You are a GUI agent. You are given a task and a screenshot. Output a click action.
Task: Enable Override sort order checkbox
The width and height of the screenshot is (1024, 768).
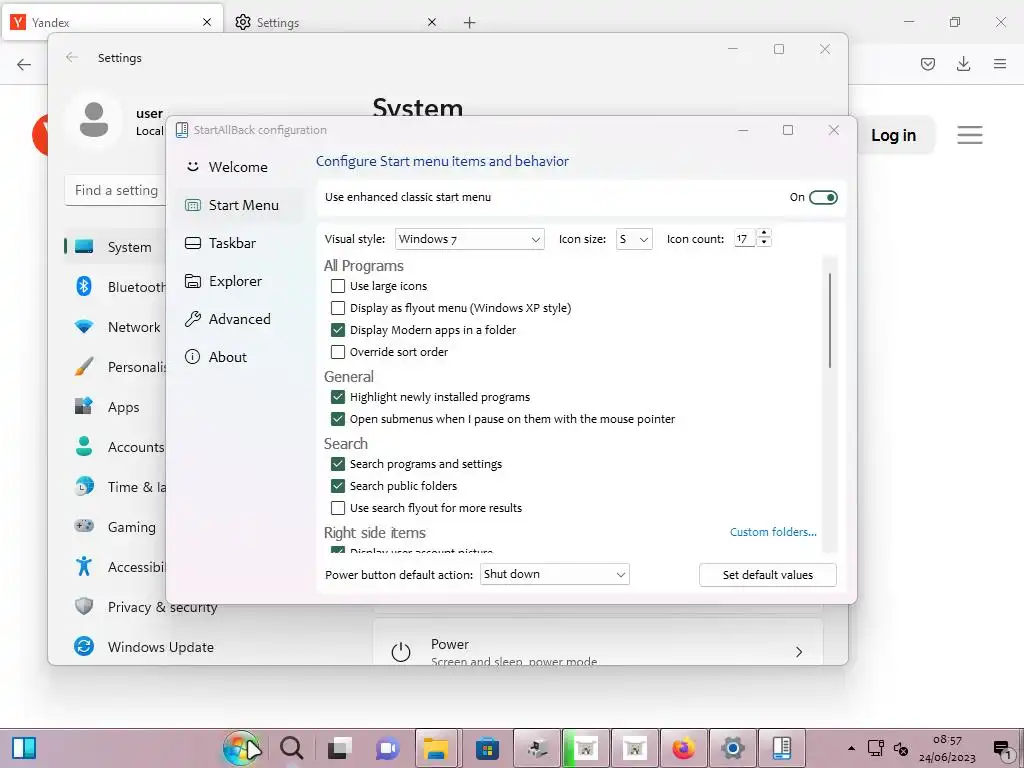(x=338, y=352)
